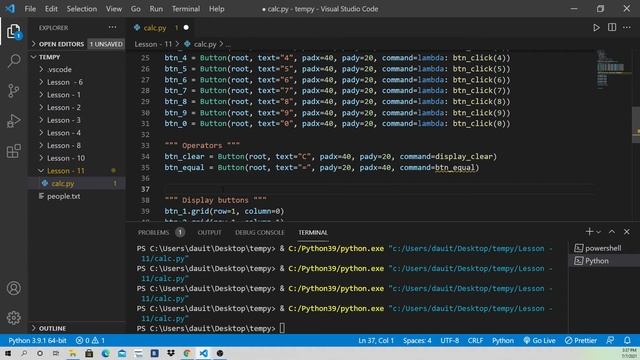The image size is (640, 360).
Task: Collapse the Lesson - 11 folder
Action: pos(41,171)
